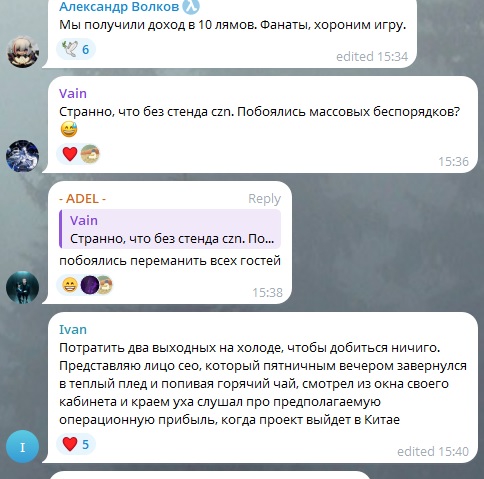Open the sender name Александр Волков
Image resolution: width=484 pixels, height=479 pixels.
(119, 6)
